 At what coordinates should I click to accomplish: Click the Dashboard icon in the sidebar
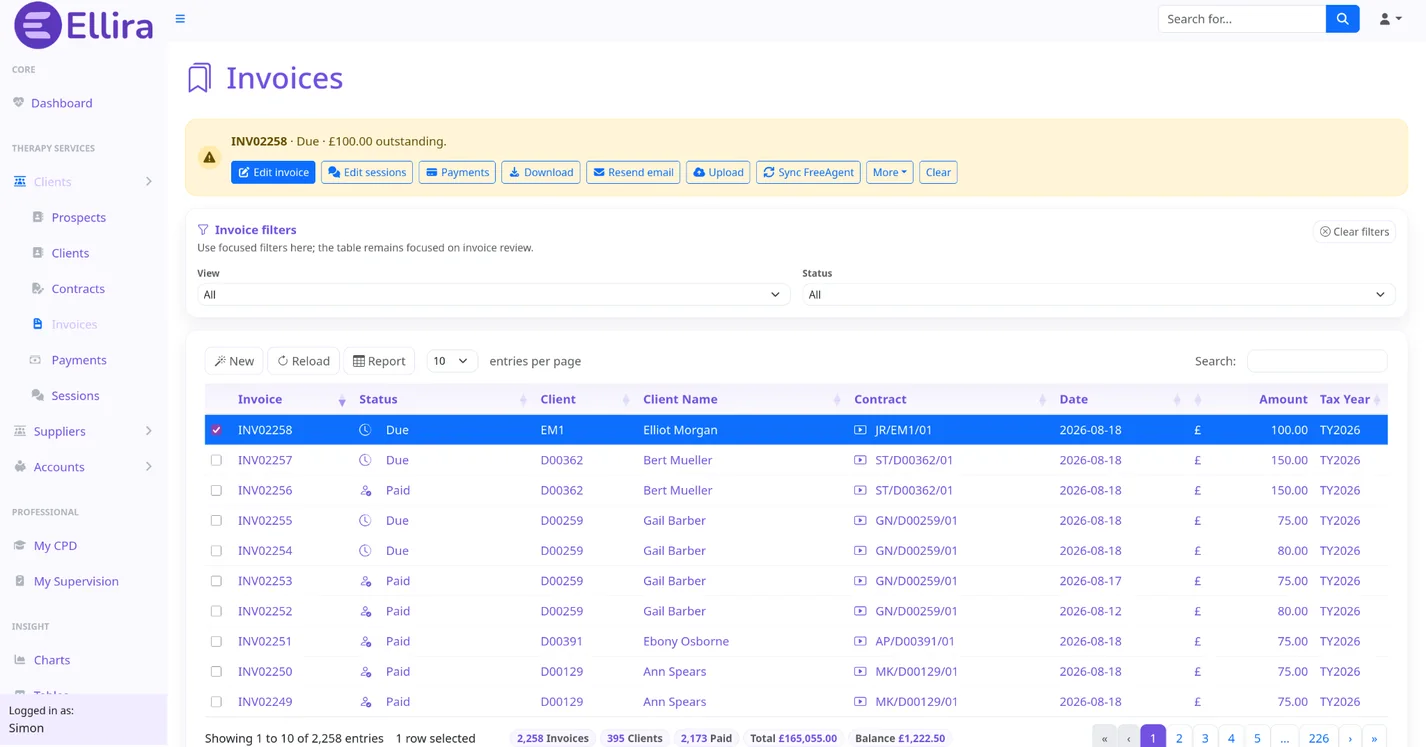(18, 103)
